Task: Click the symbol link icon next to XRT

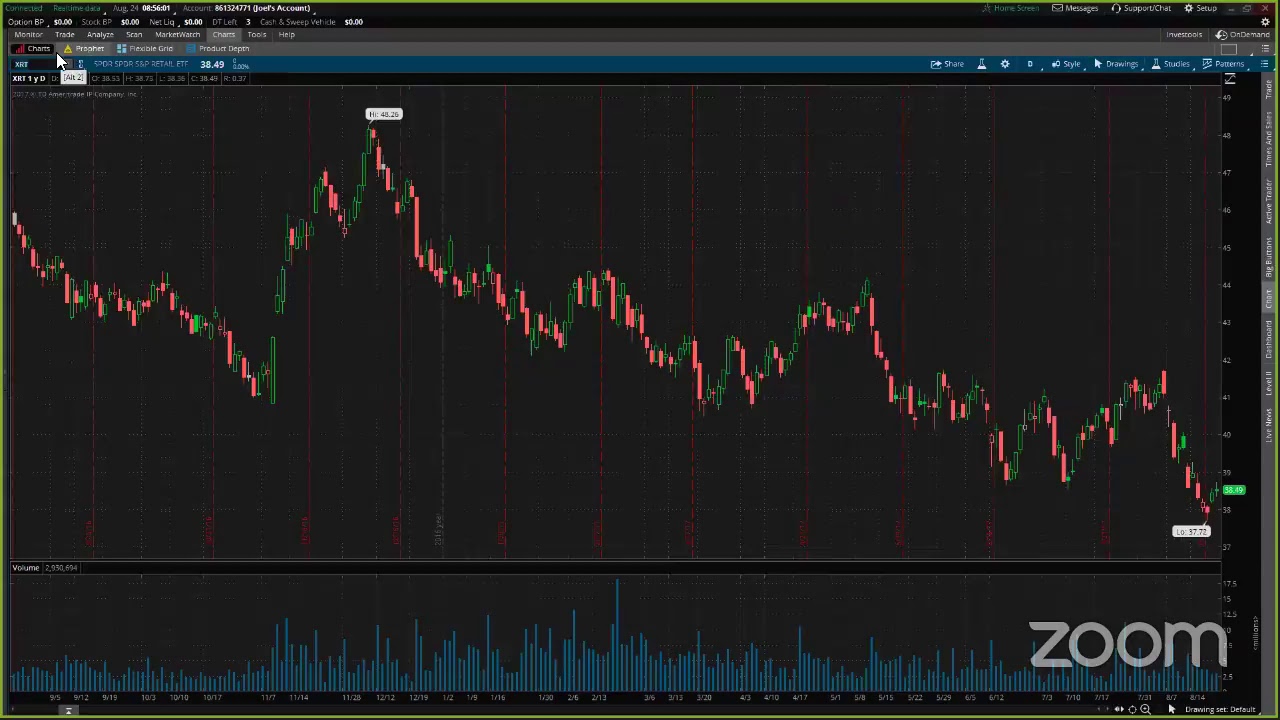Action: tap(81, 64)
